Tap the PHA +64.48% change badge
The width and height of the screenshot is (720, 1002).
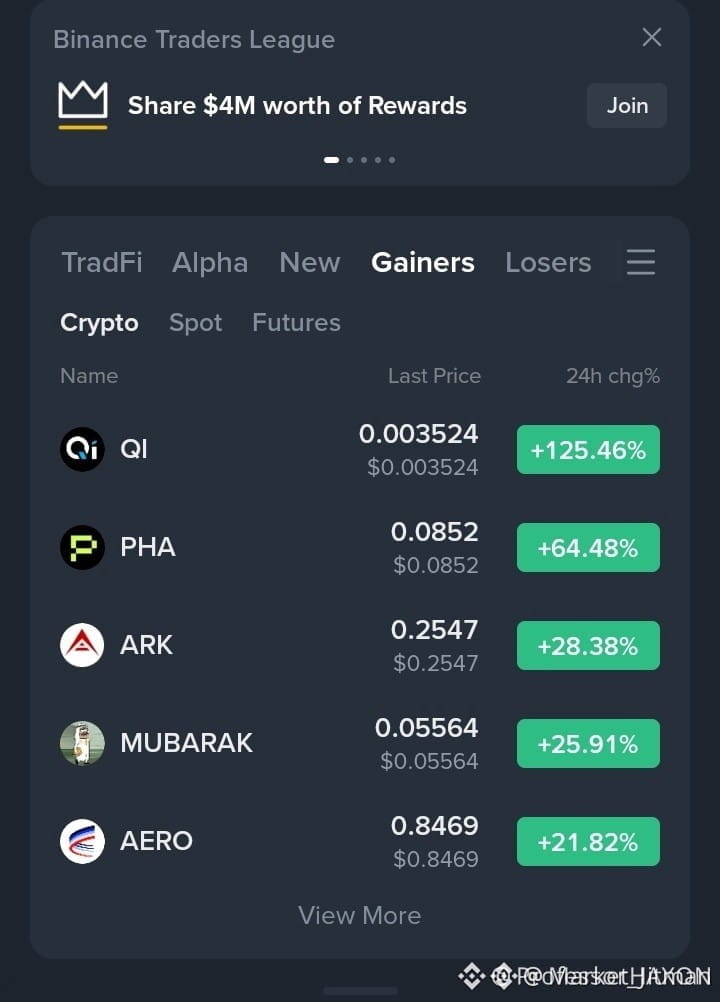click(588, 548)
